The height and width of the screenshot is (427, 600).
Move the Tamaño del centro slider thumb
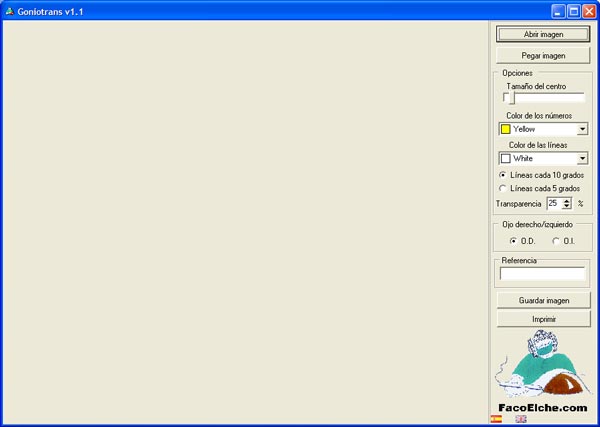(x=511, y=98)
